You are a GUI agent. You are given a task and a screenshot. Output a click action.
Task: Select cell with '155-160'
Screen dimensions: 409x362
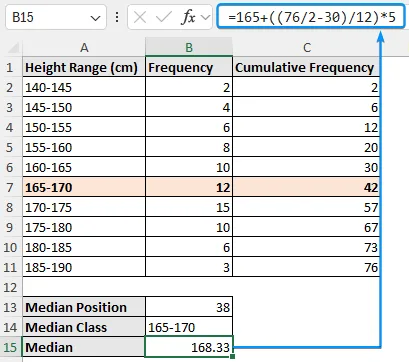84,147
